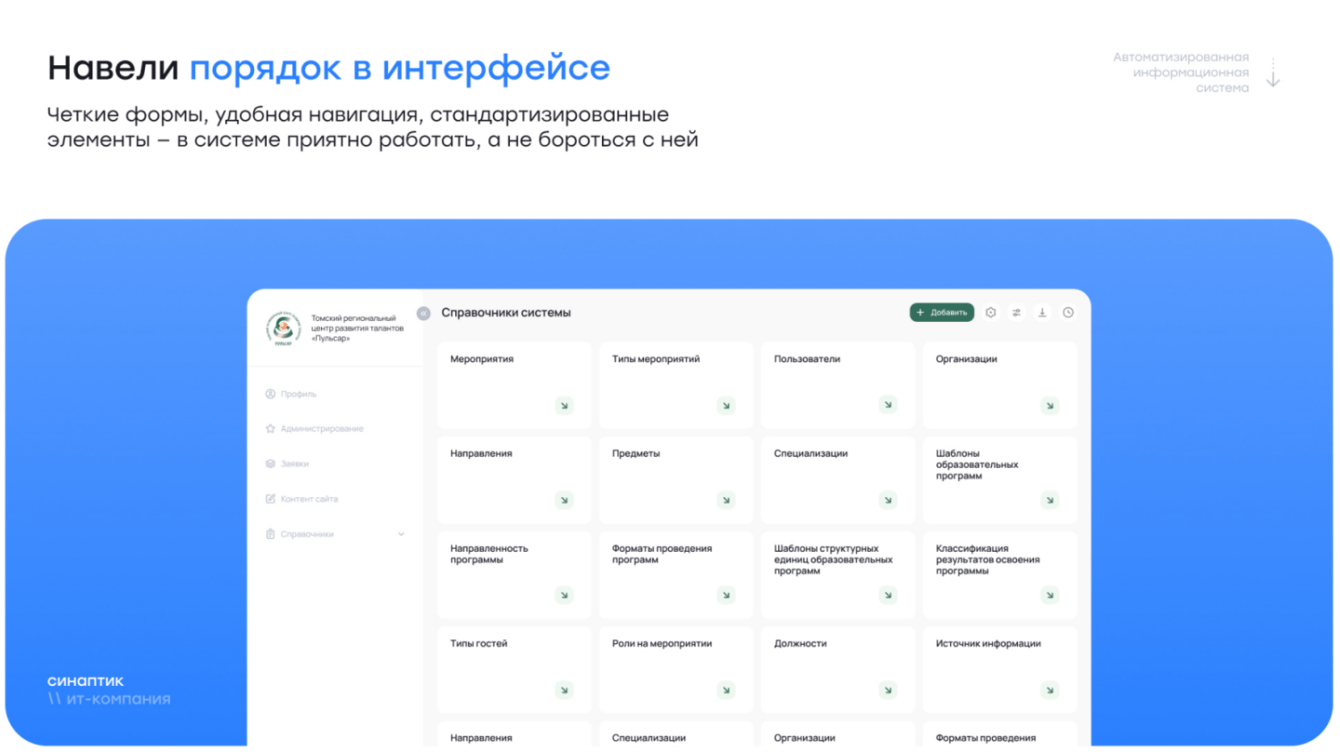Click the arrow icon beside Организации
The image size is (1340, 752).
[x=1050, y=405]
